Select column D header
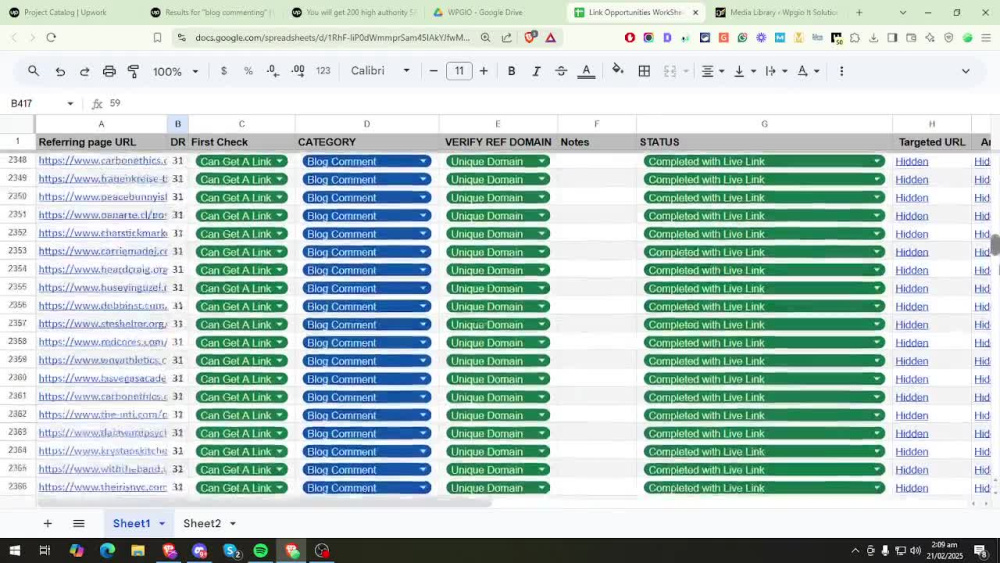 click(367, 124)
